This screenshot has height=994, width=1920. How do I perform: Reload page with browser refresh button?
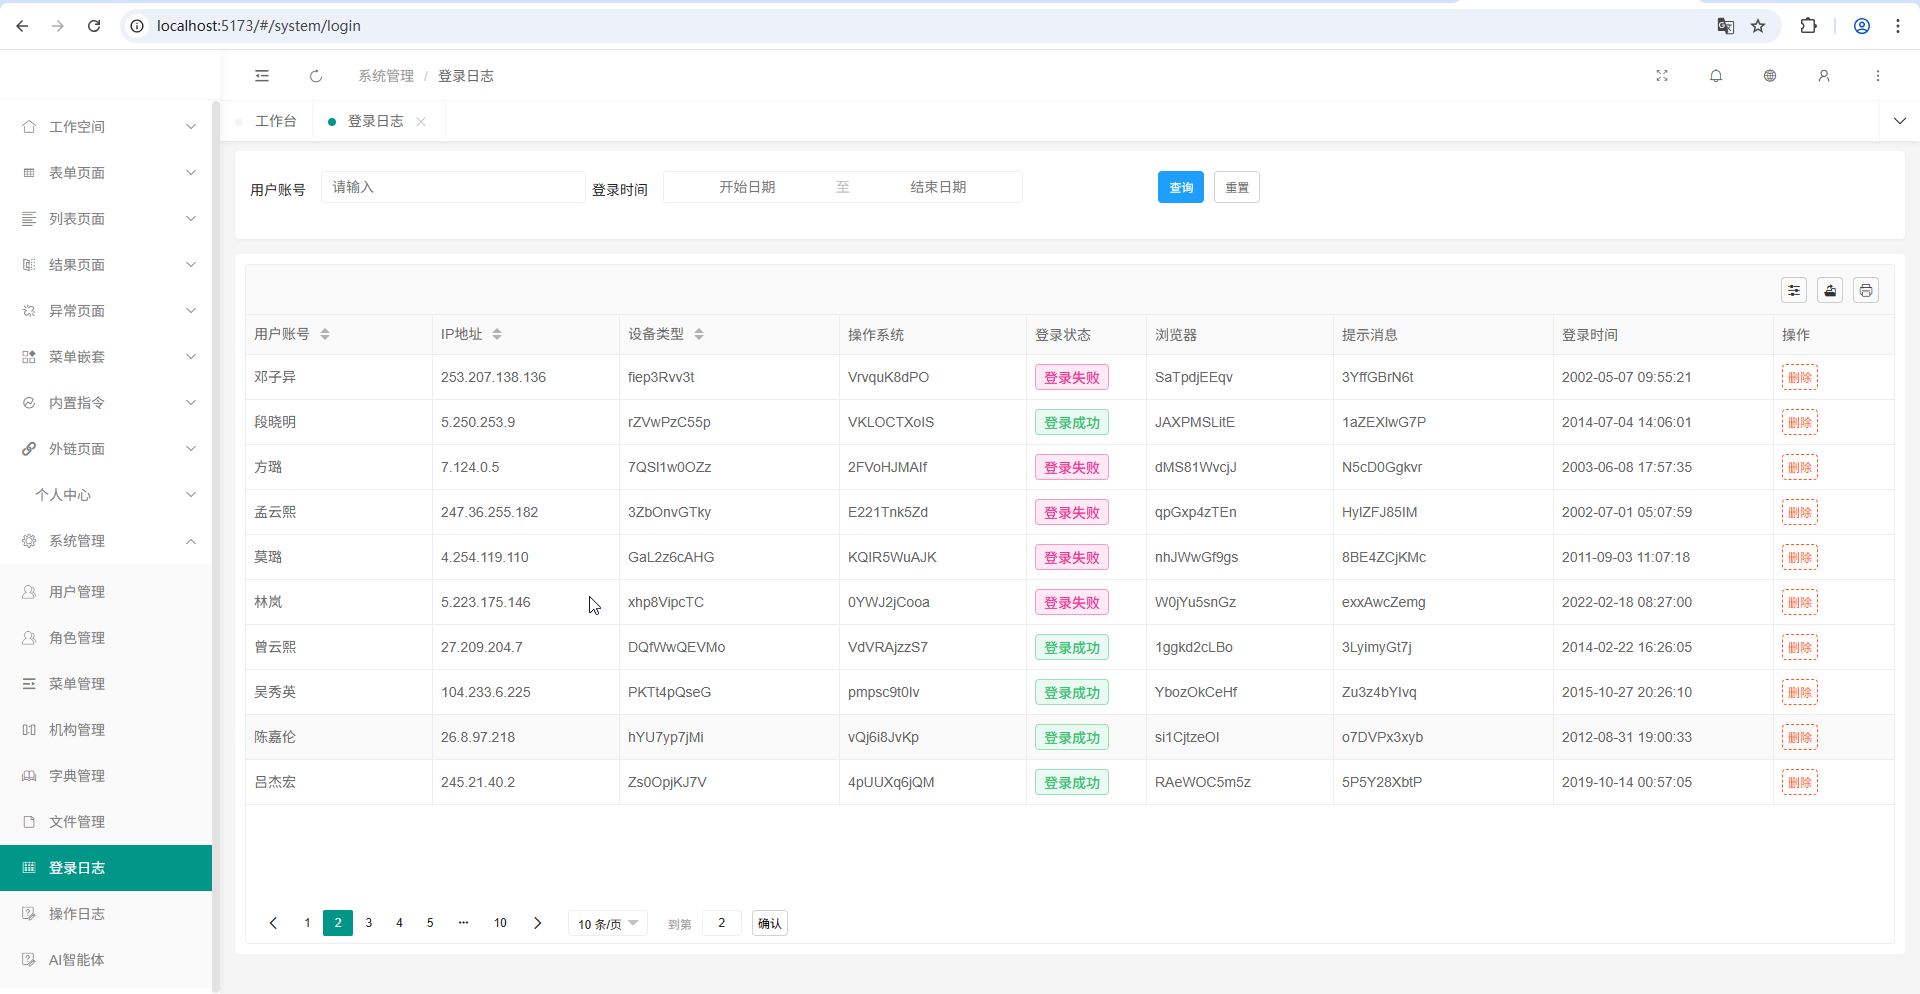point(94,26)
